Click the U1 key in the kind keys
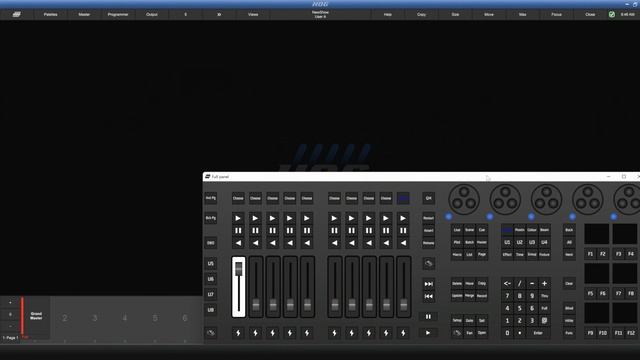Image resolution: width=640 pixels, height=360 pixels. 507,242
